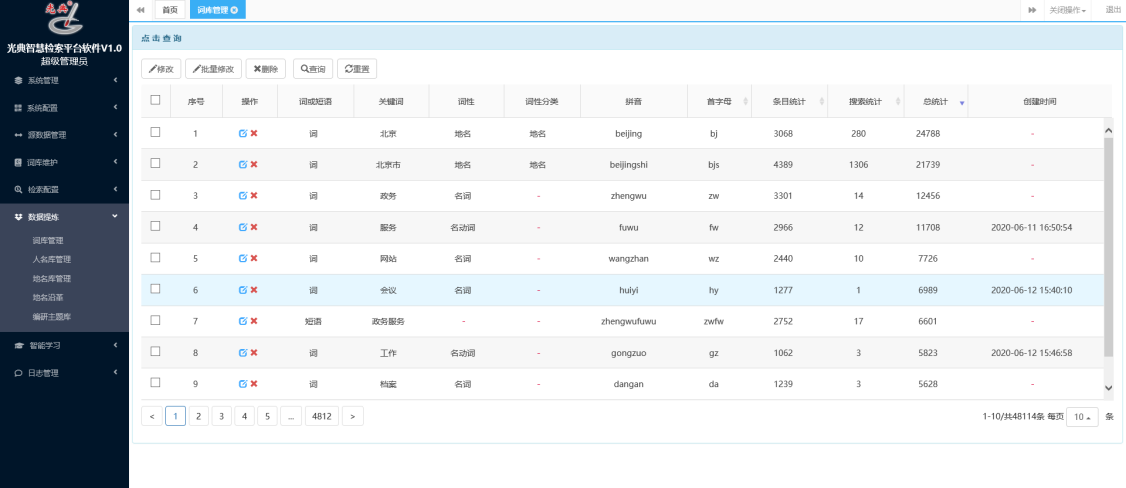Delete the 档案 row using its red X
The height and width of the screenshot is (488, 1126).
click(254, 384)
